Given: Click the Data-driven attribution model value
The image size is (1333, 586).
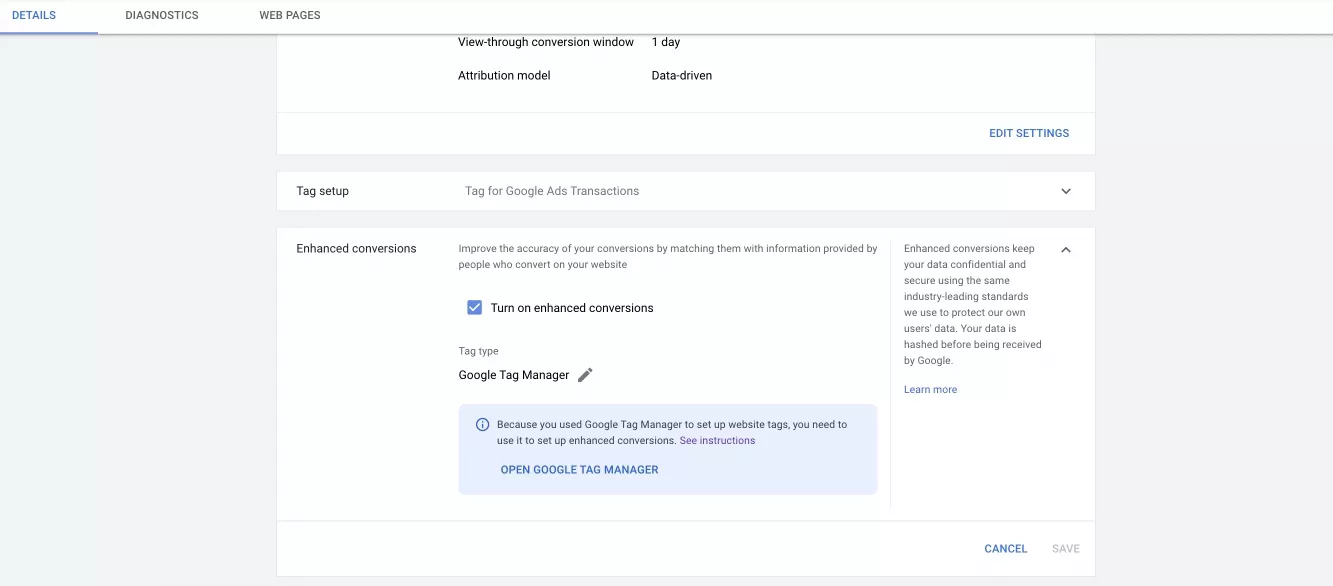Looking at the screenshot, I should (x=682, y=75).
